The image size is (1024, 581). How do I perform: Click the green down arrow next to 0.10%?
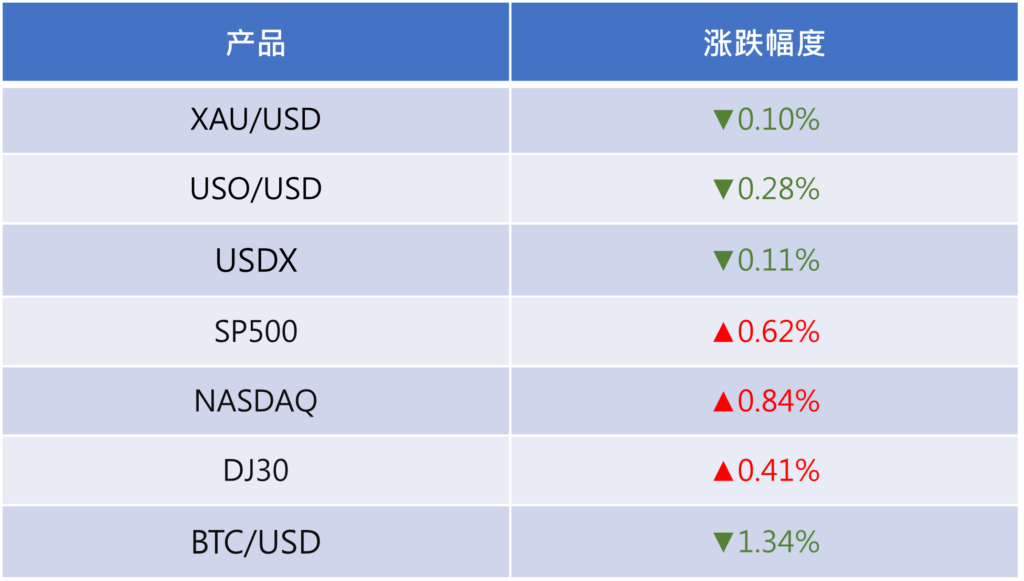pos(724,120)
